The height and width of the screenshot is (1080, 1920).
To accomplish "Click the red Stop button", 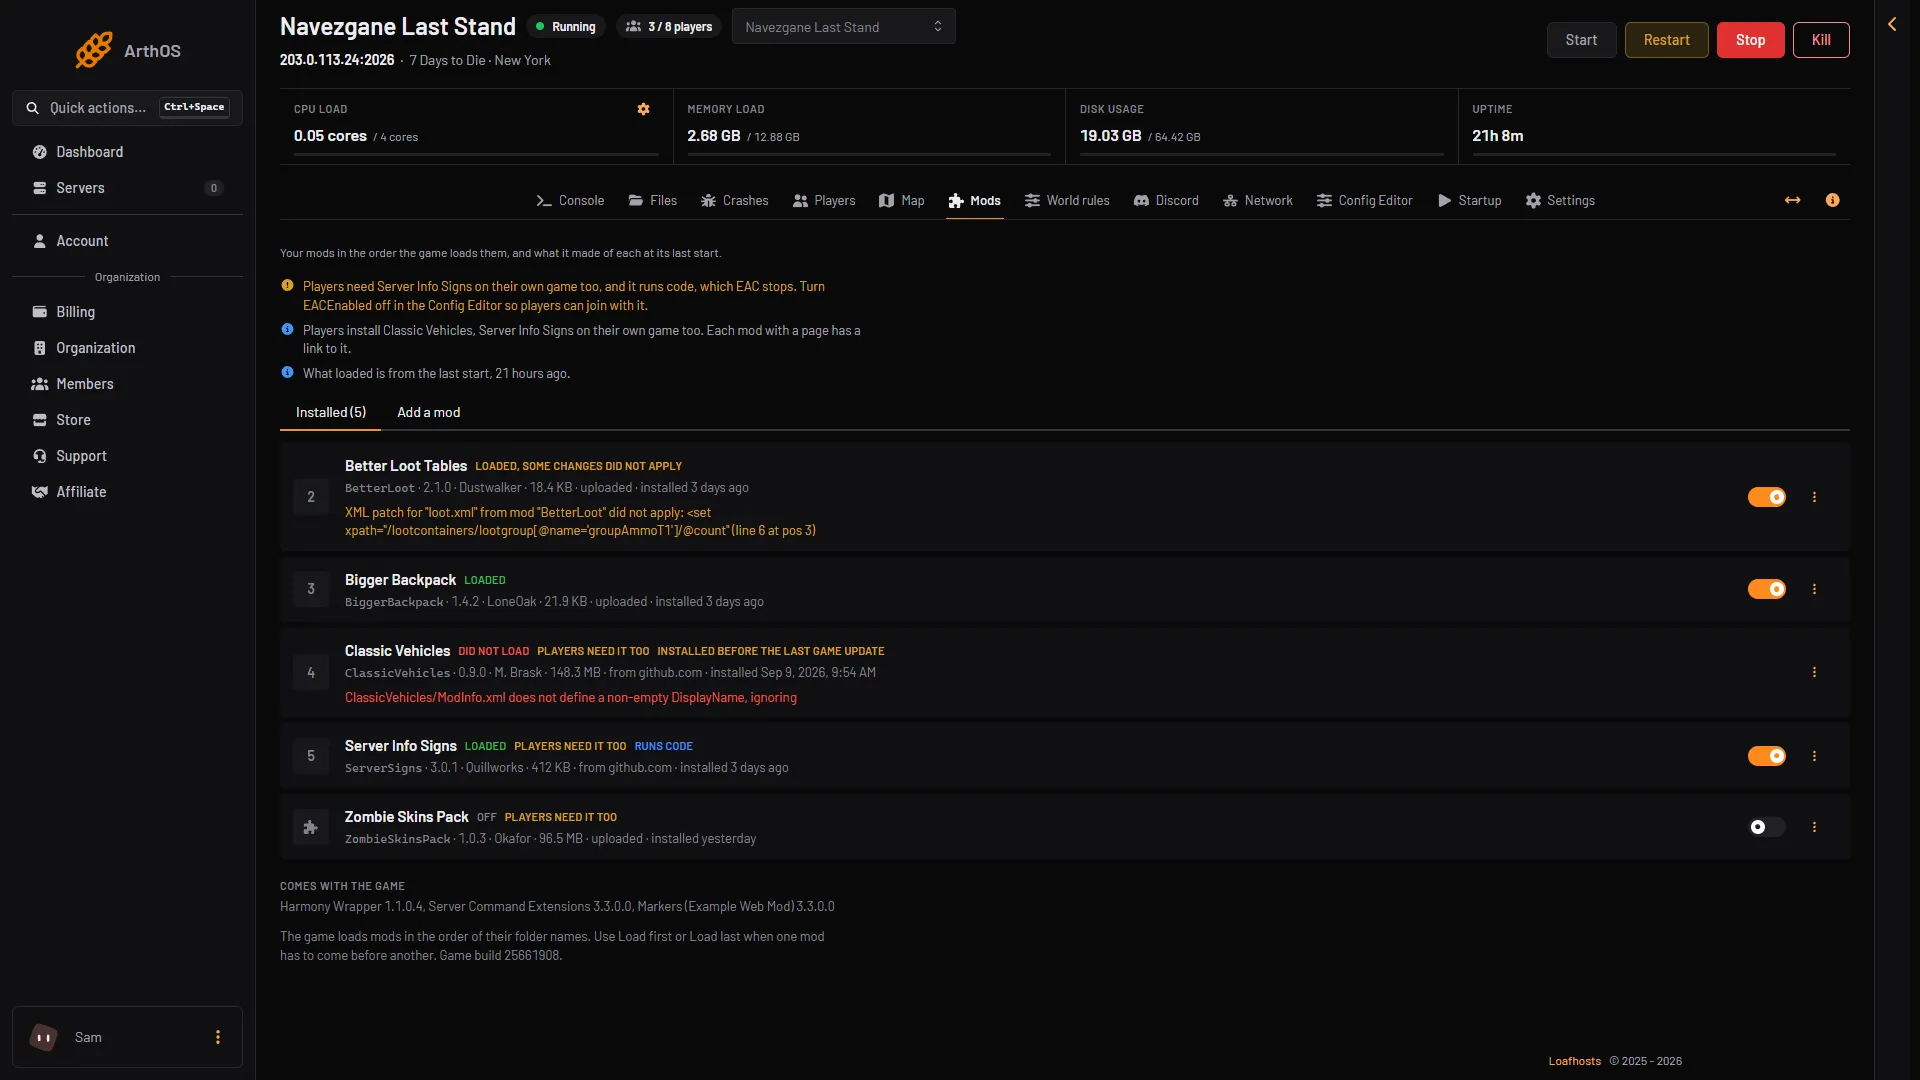I will [1750, 40].
